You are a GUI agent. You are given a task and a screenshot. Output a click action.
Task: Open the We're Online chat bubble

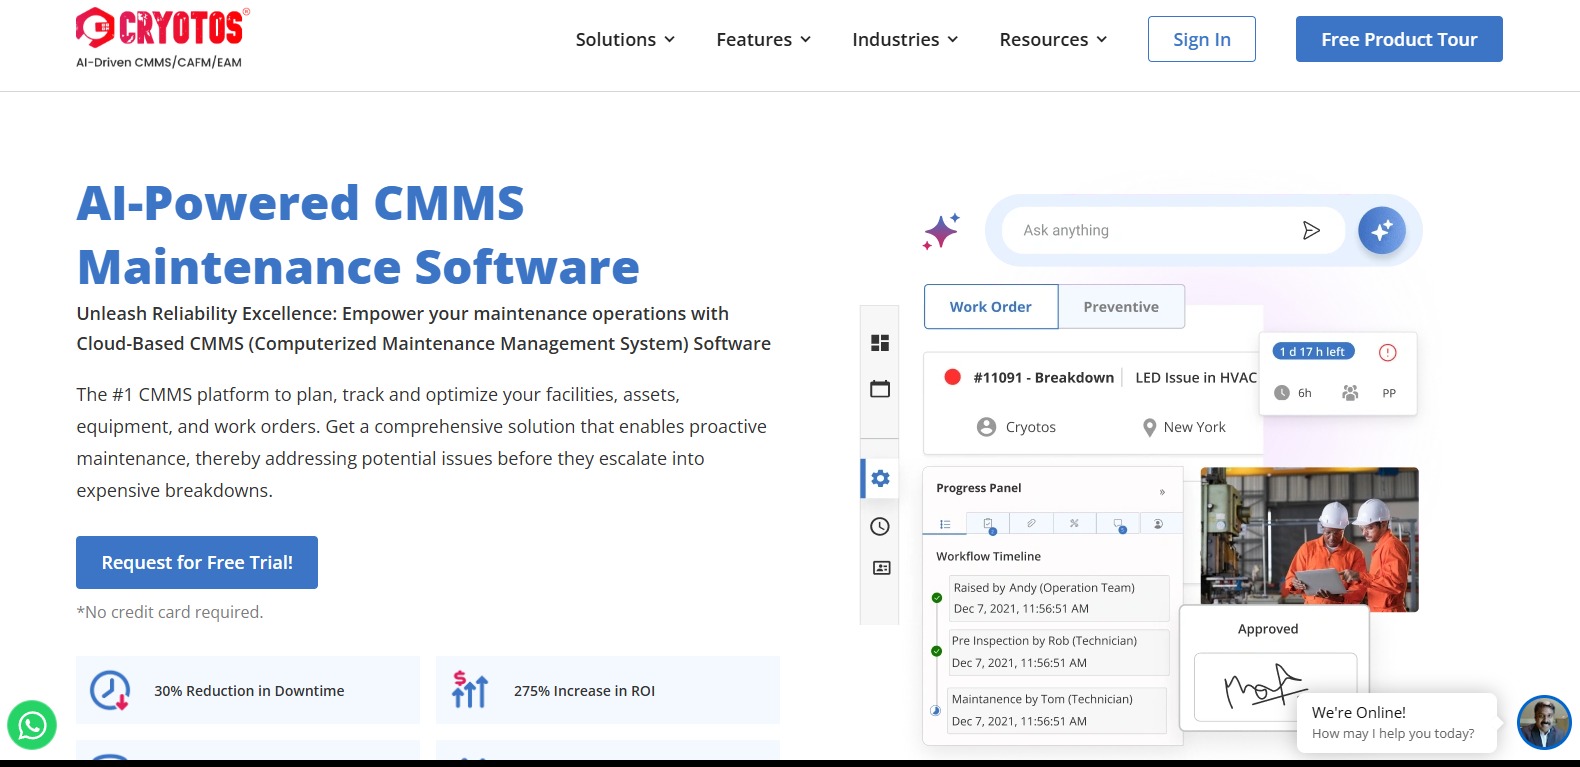pyautogui.click(x=1397, y=722)
